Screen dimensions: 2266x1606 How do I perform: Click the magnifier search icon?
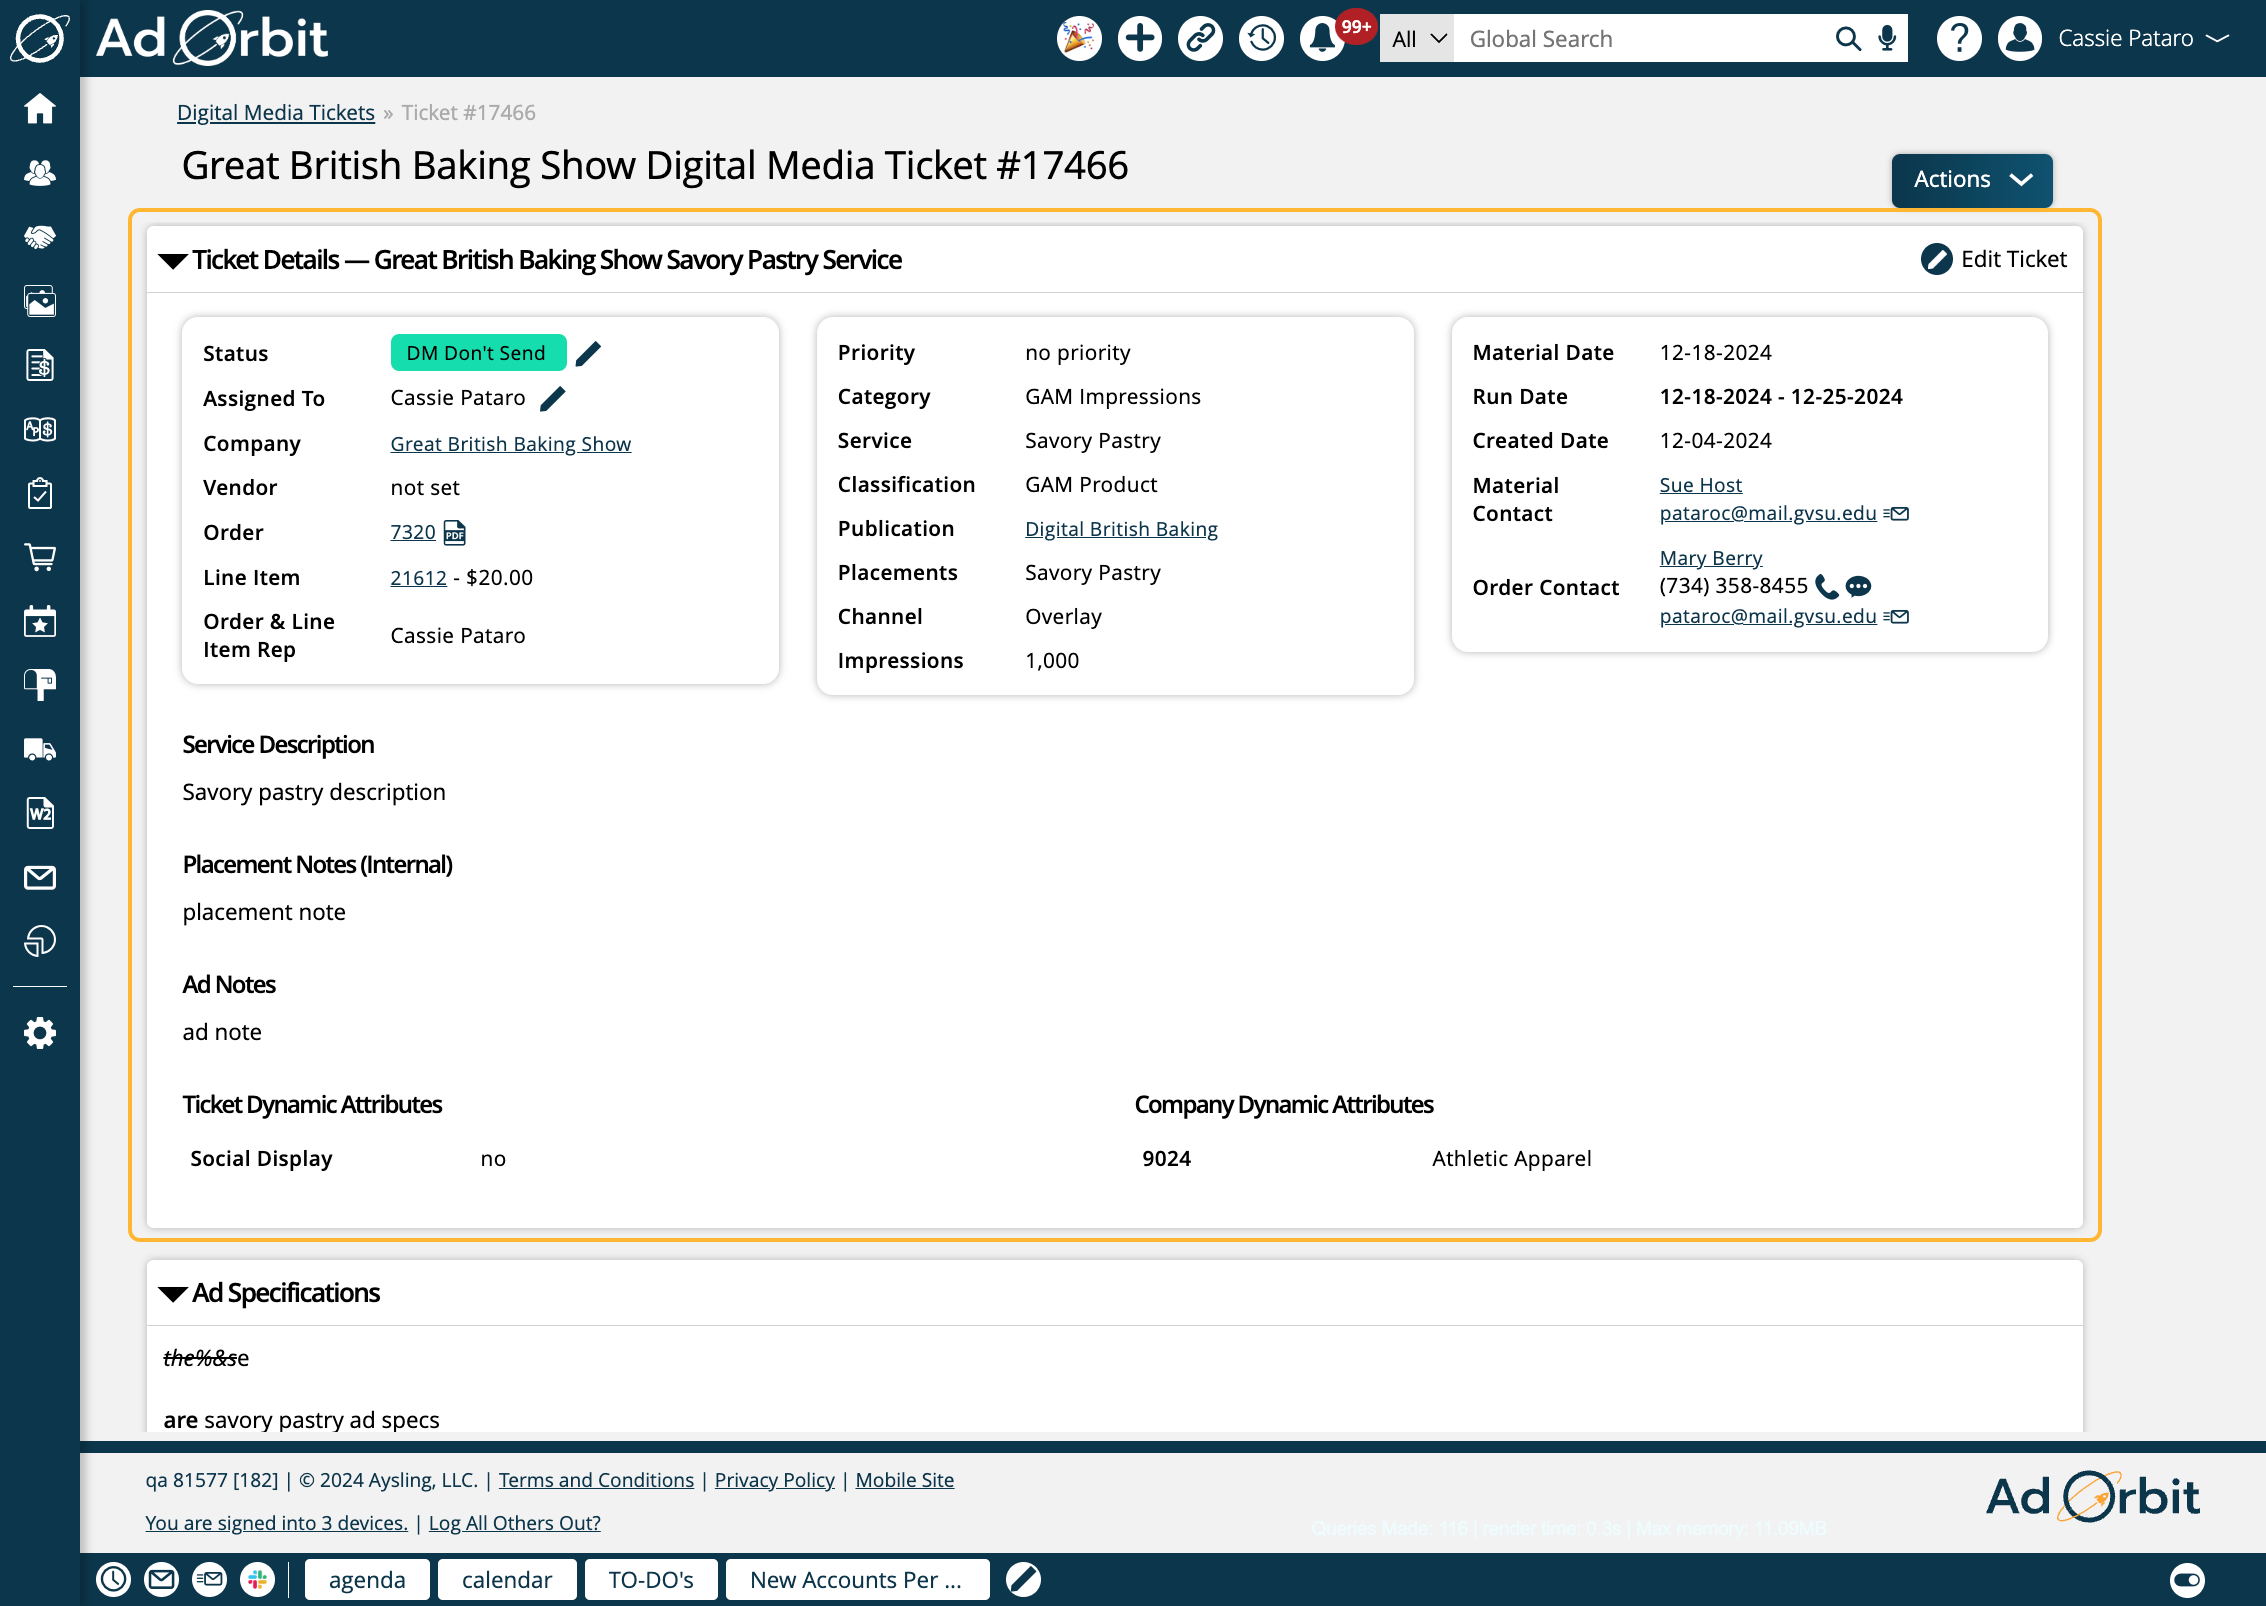1848,39
